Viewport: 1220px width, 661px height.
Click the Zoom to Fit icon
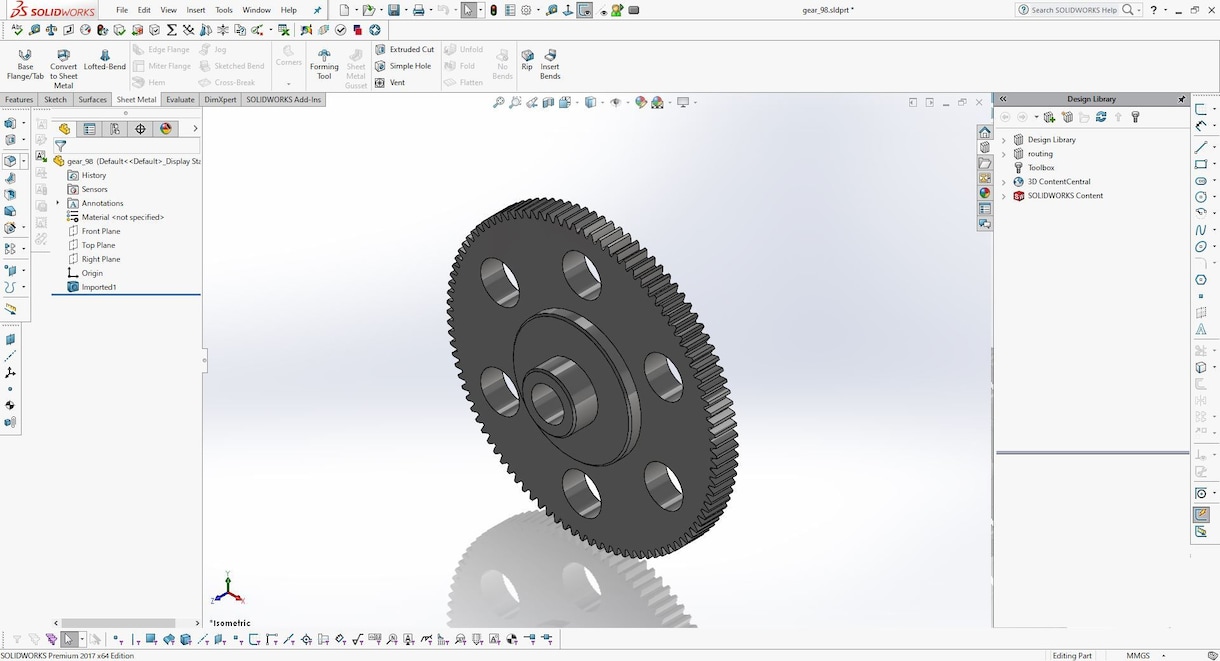499,102
